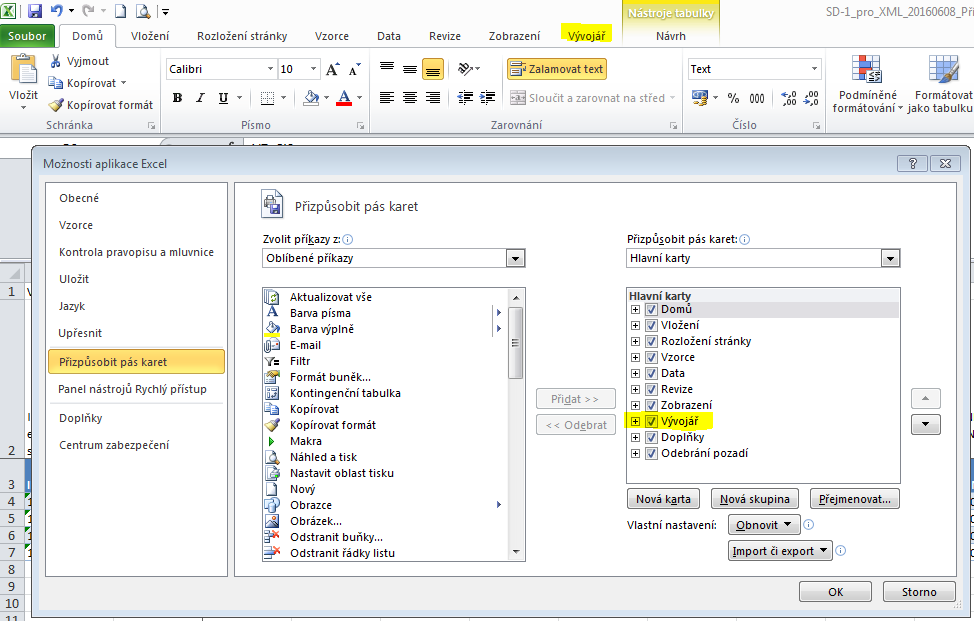Image resolution: width=974 pixels, height=621 pixels.
Task: Click the Nová skupina button
Action: pos(755,499)
